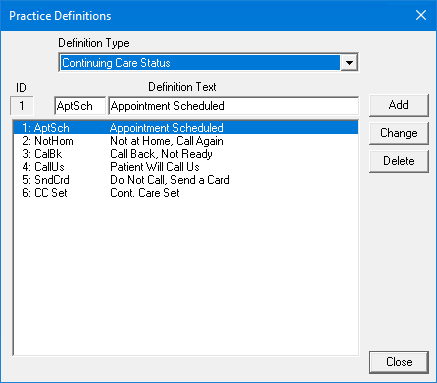Select the Continuing Care Status combo box
437x383 pixels.
point(208,62)
